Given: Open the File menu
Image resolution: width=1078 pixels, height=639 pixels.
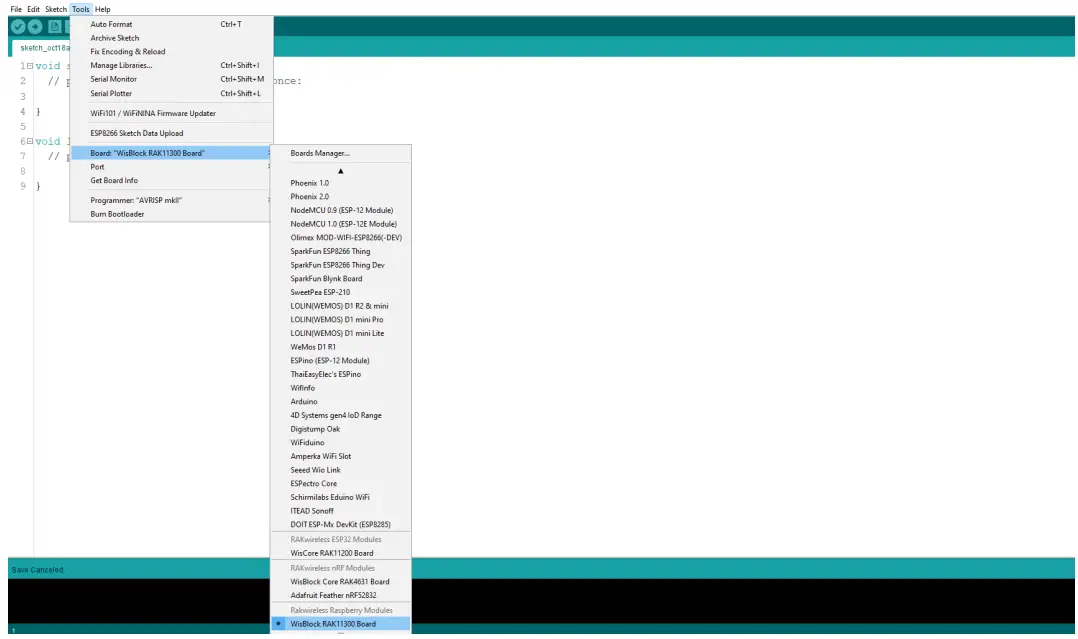Looking at the screenshot, I should tap(16, 9).
